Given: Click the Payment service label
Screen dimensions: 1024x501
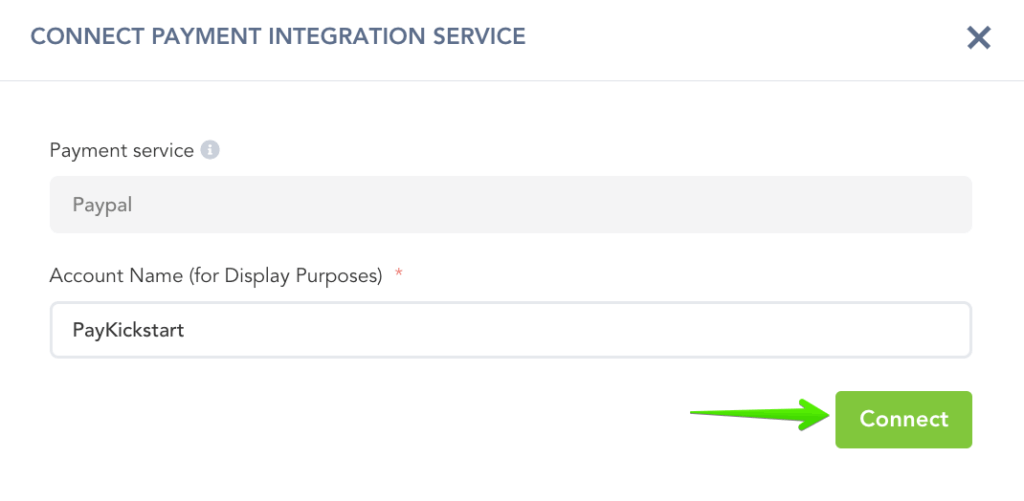Looking at the screenshot, I should [x=121, y=151].
